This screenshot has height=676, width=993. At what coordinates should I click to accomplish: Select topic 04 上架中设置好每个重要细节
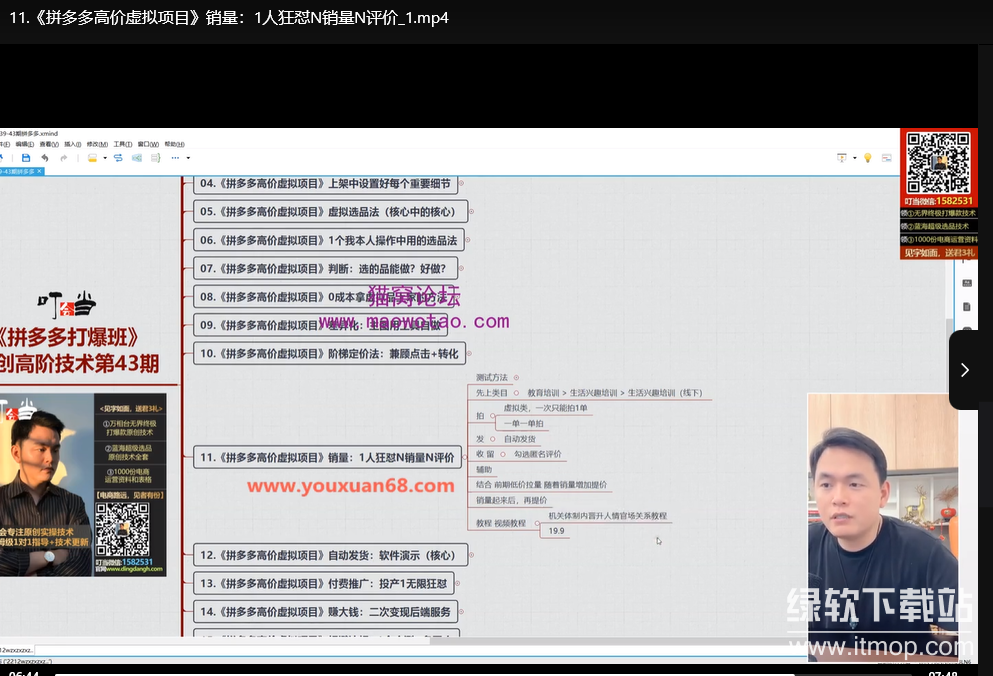[325, 184]
